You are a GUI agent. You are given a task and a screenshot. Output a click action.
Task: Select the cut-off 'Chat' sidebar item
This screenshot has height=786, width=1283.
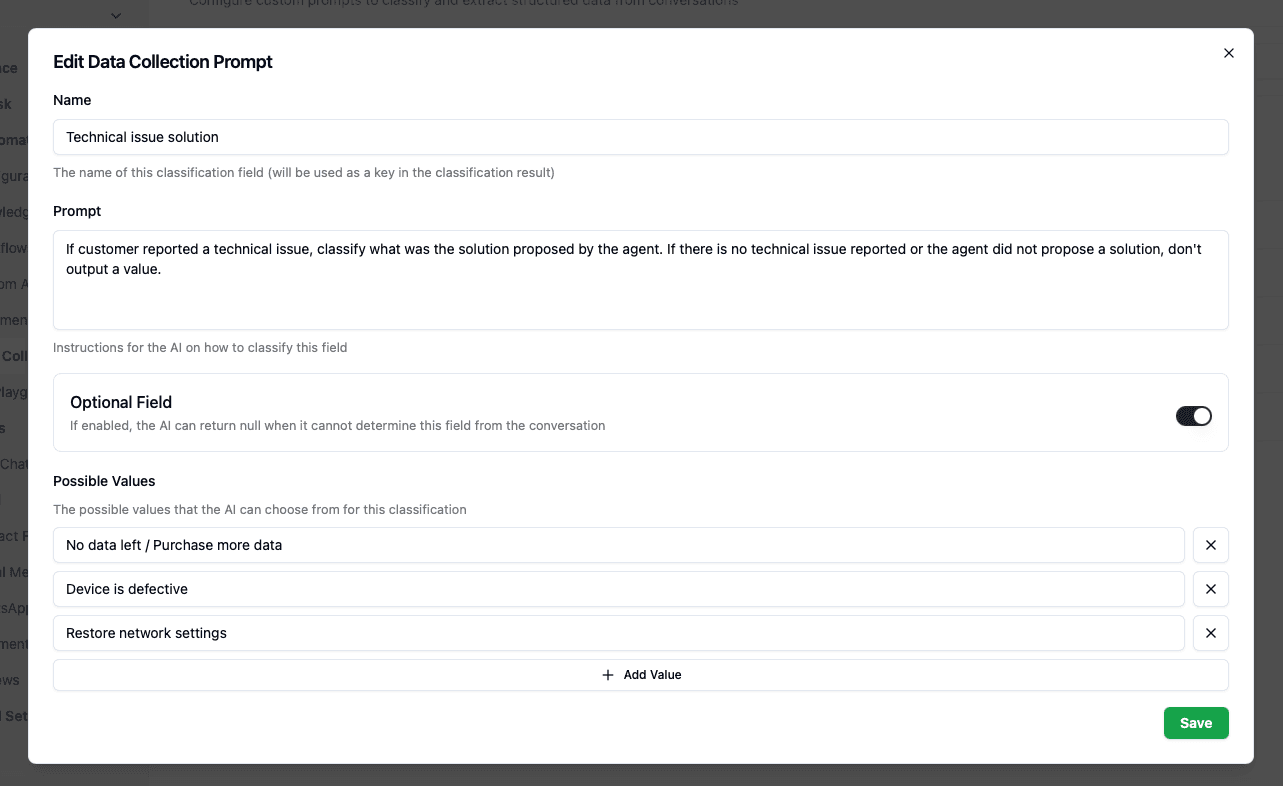14,464
